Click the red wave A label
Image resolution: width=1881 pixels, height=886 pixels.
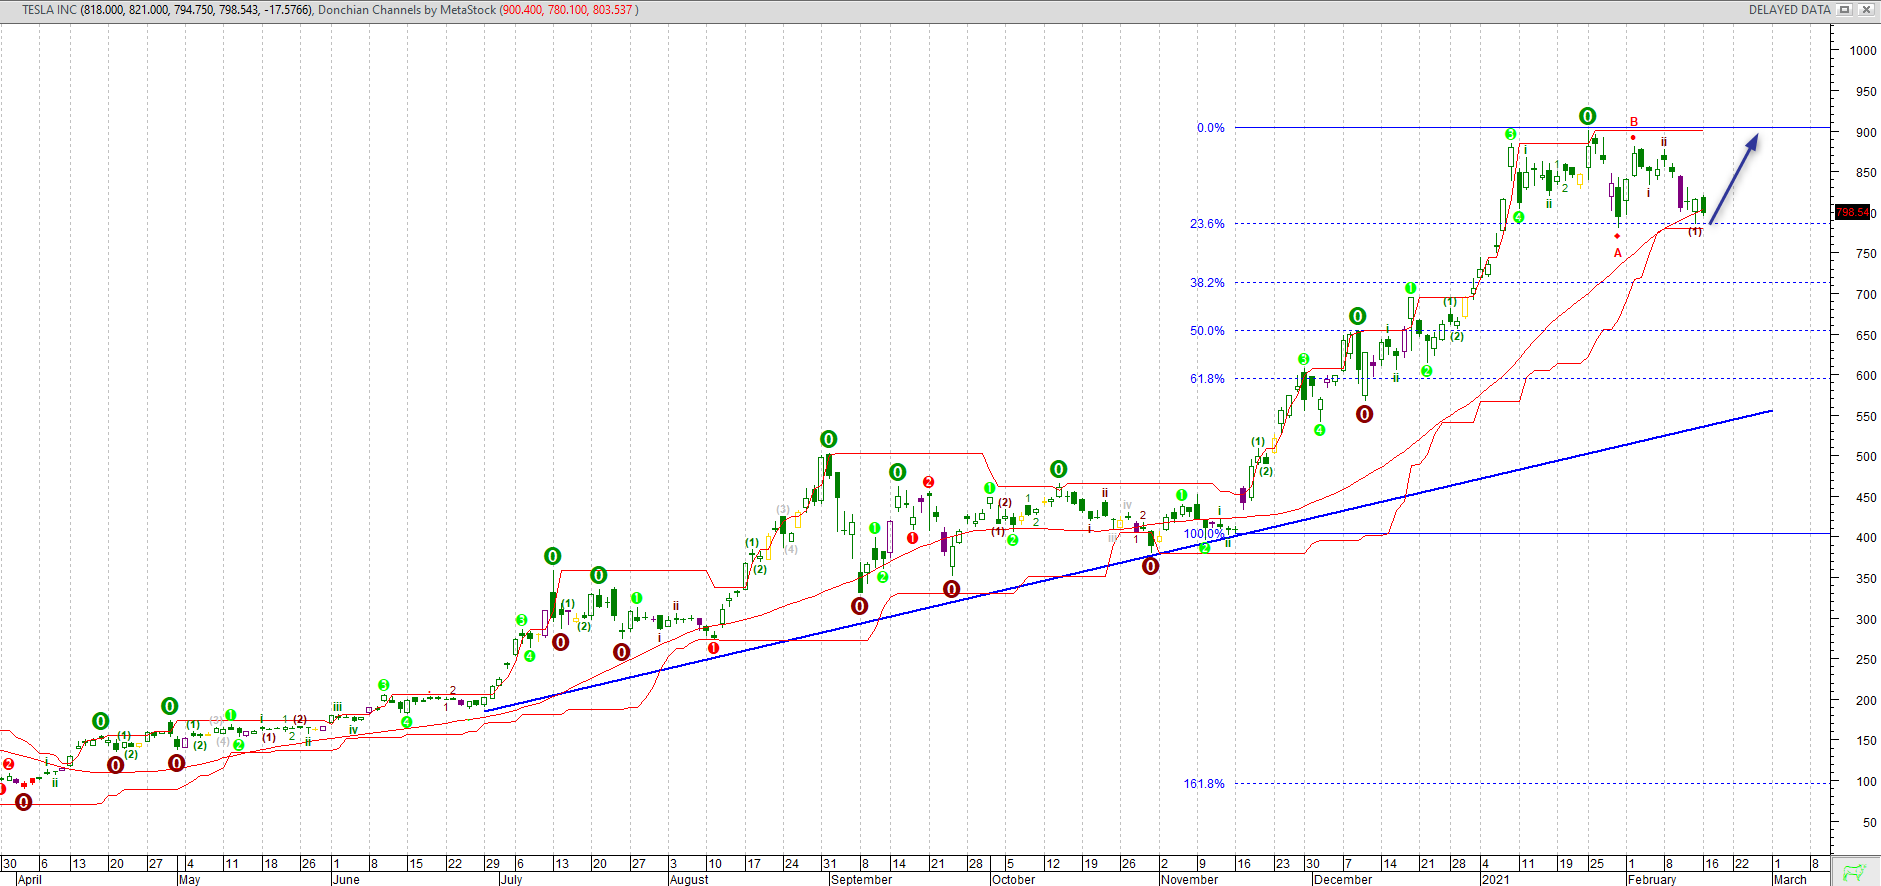[1618, 253]
